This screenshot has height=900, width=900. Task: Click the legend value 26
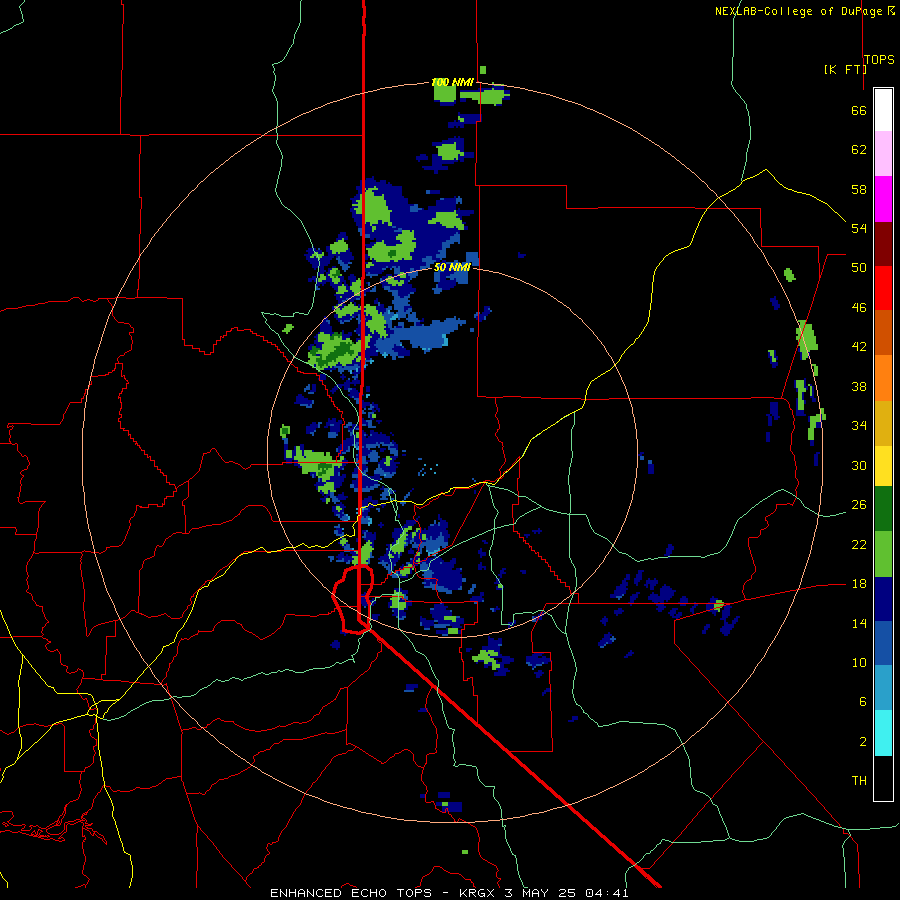pos(859,505)
